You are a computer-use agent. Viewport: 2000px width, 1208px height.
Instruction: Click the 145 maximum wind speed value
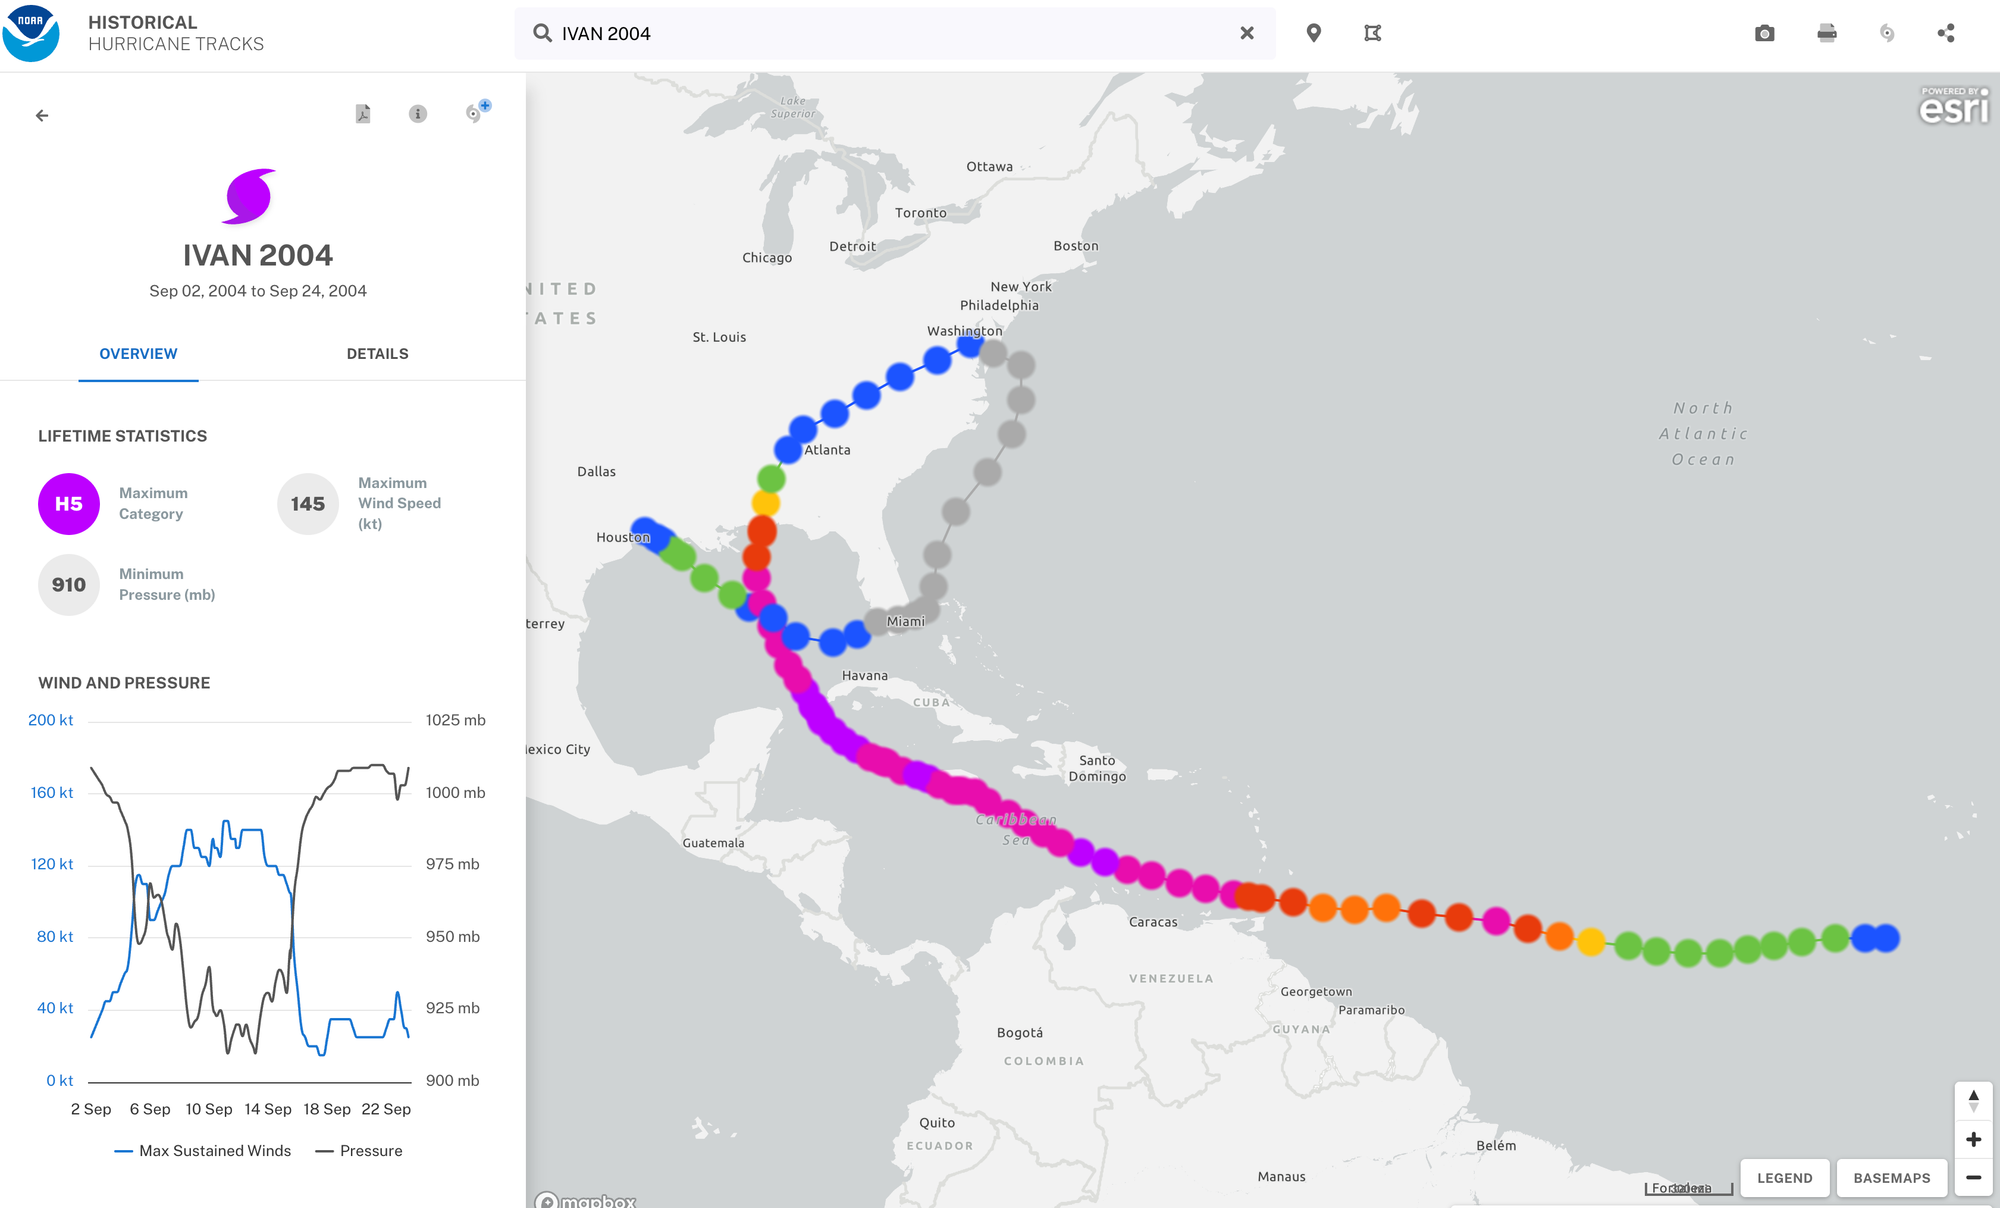[x=308, y=504]
